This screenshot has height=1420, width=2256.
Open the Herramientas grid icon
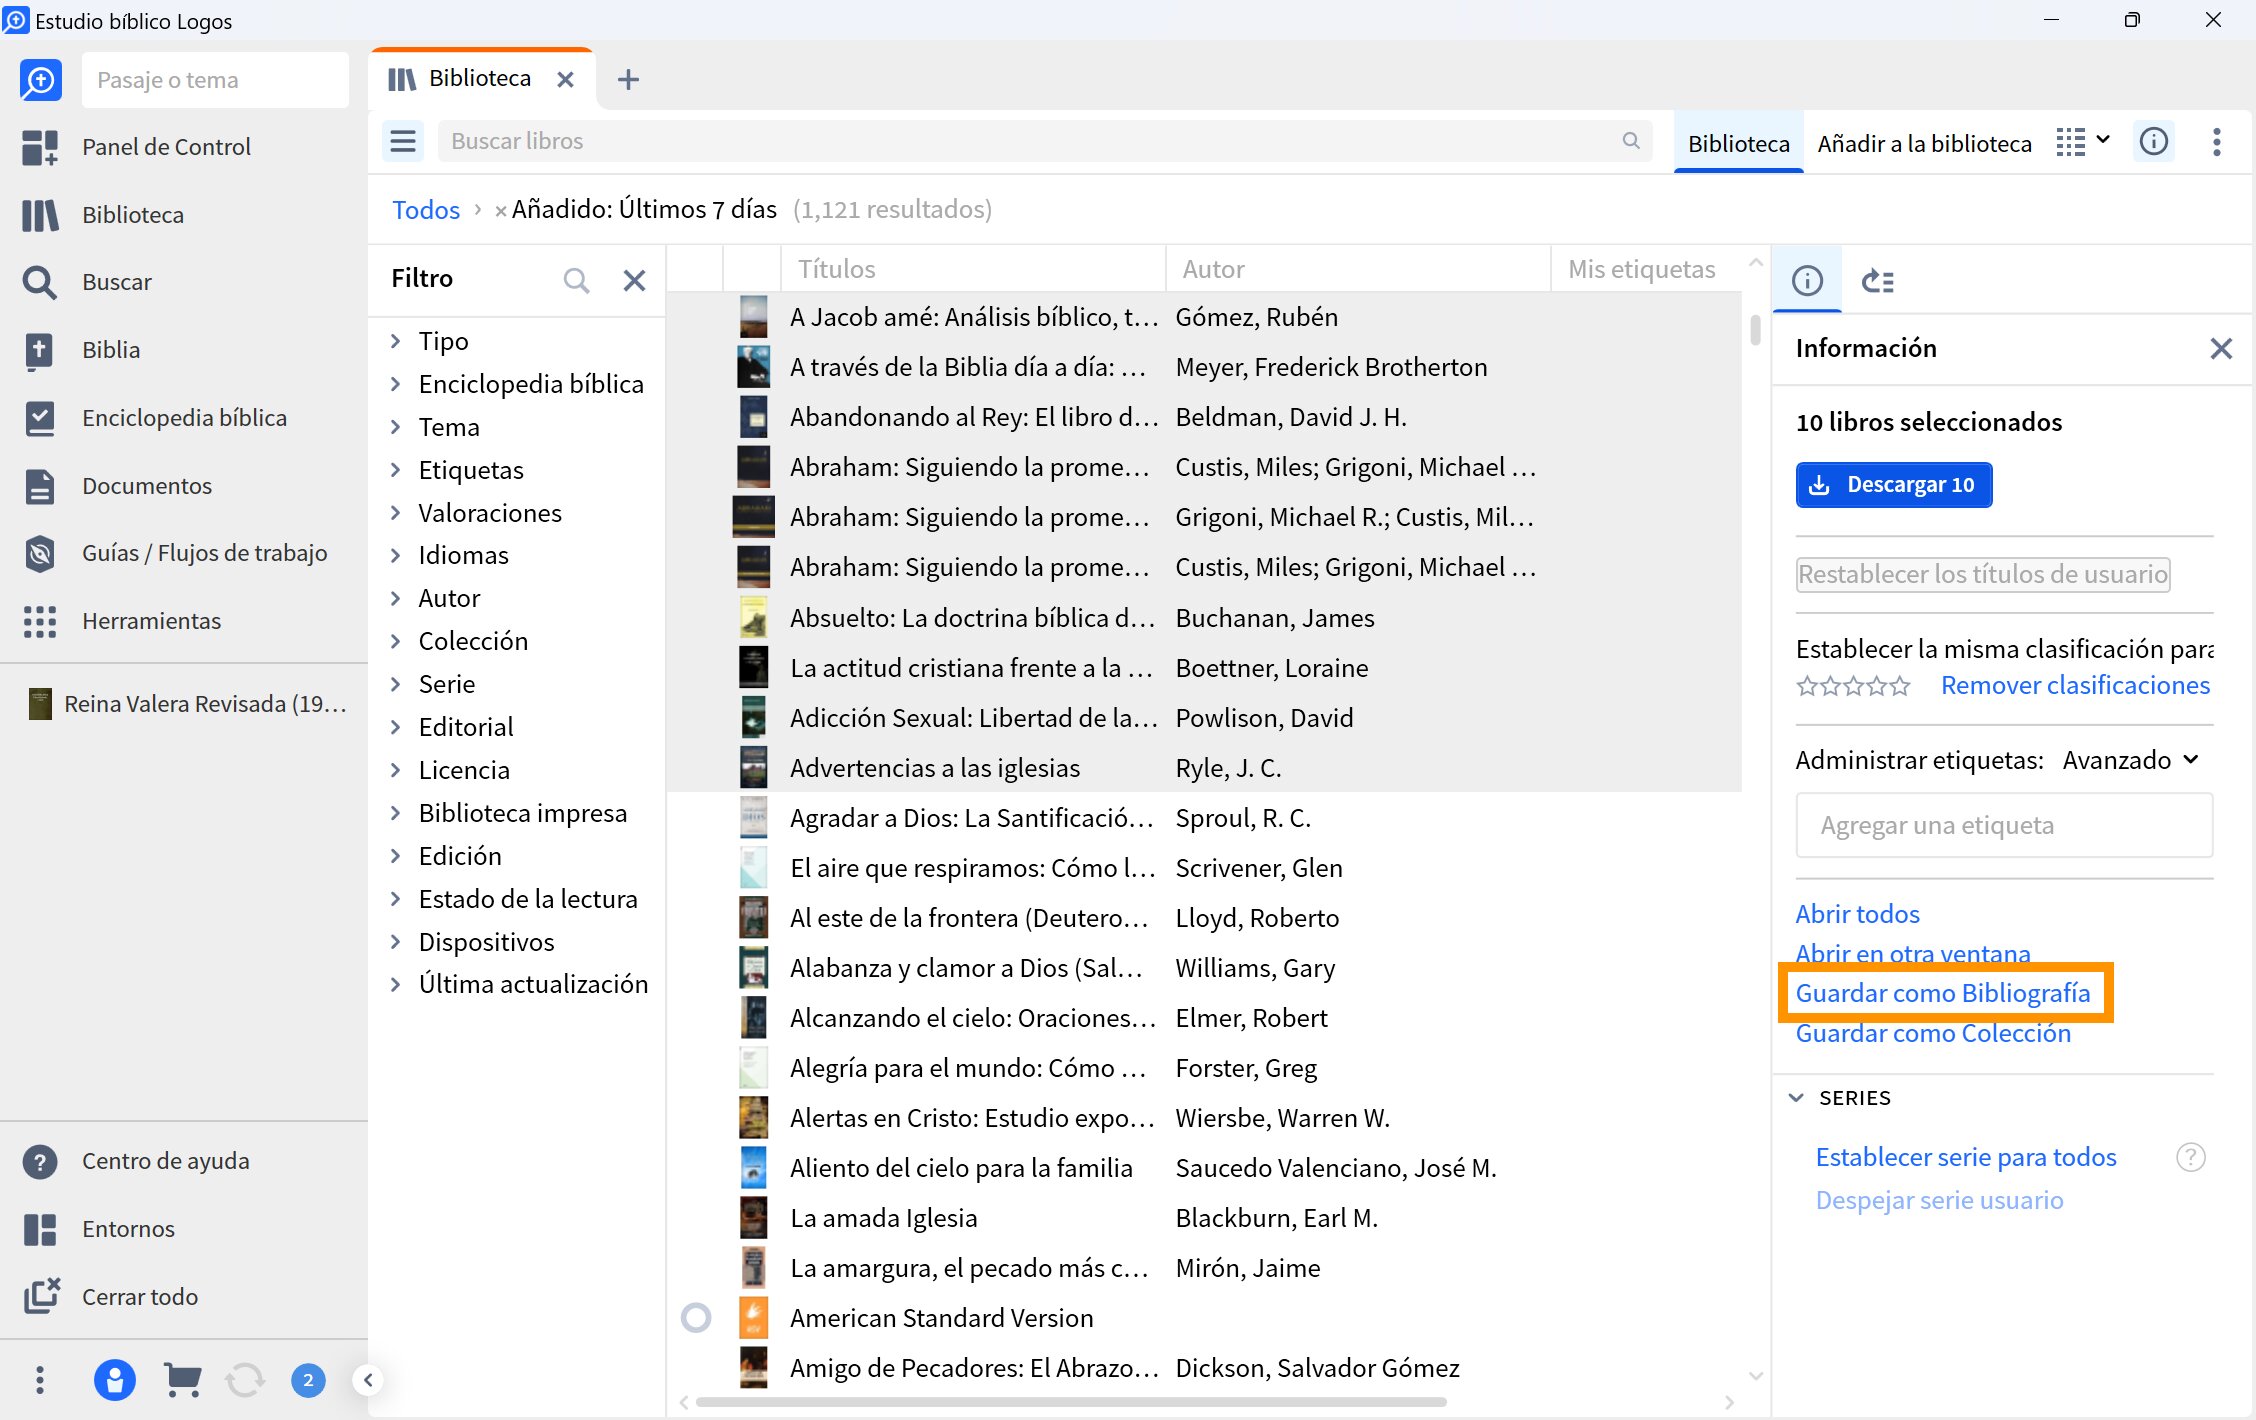click(40, 621)
